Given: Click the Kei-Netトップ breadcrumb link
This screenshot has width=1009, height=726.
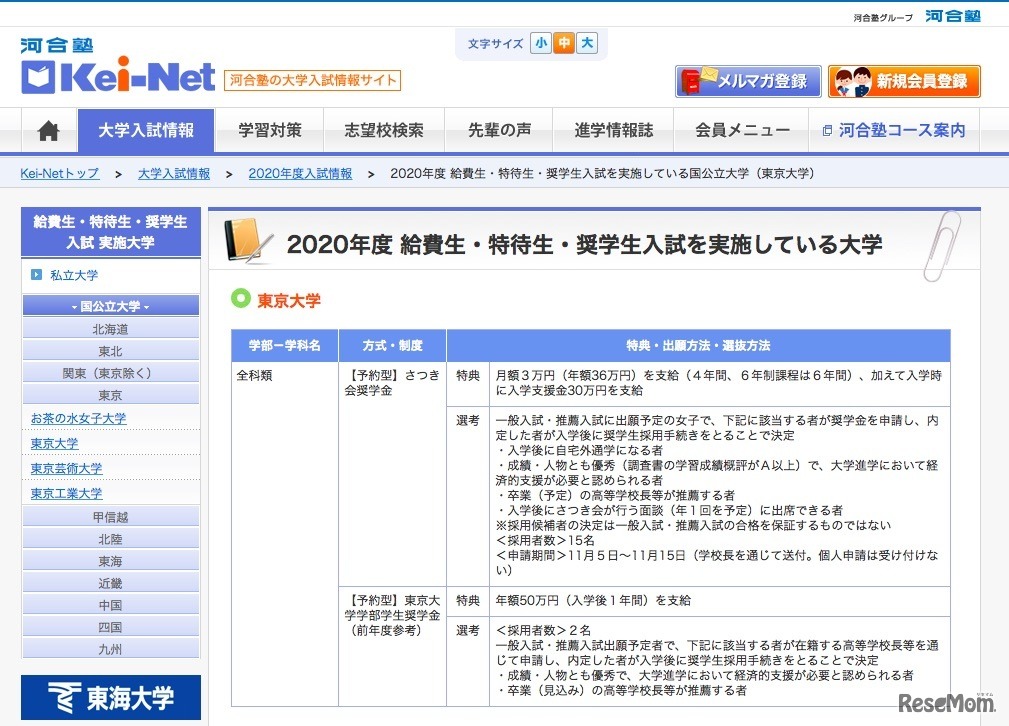Looking at the screenshot, I should [x=60, y=173].
